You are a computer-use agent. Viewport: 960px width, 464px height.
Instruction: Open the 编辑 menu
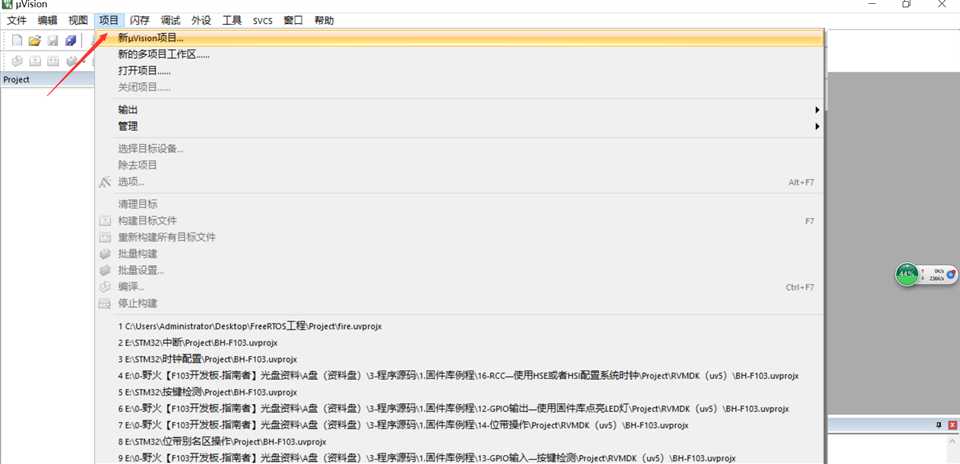point(48,20)
